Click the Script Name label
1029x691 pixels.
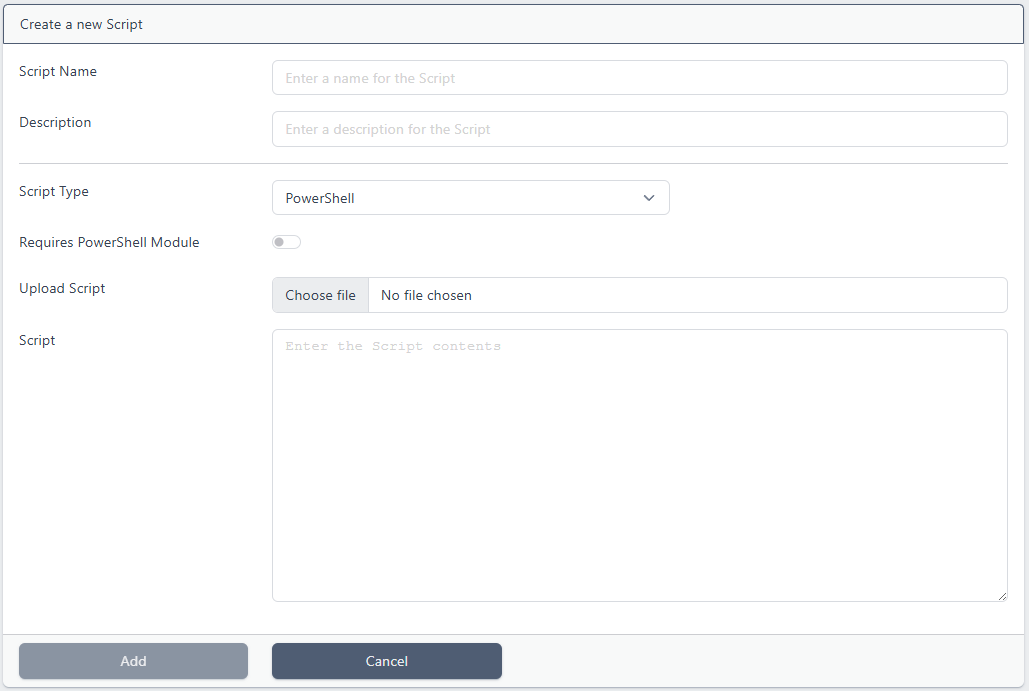[58, 71]
